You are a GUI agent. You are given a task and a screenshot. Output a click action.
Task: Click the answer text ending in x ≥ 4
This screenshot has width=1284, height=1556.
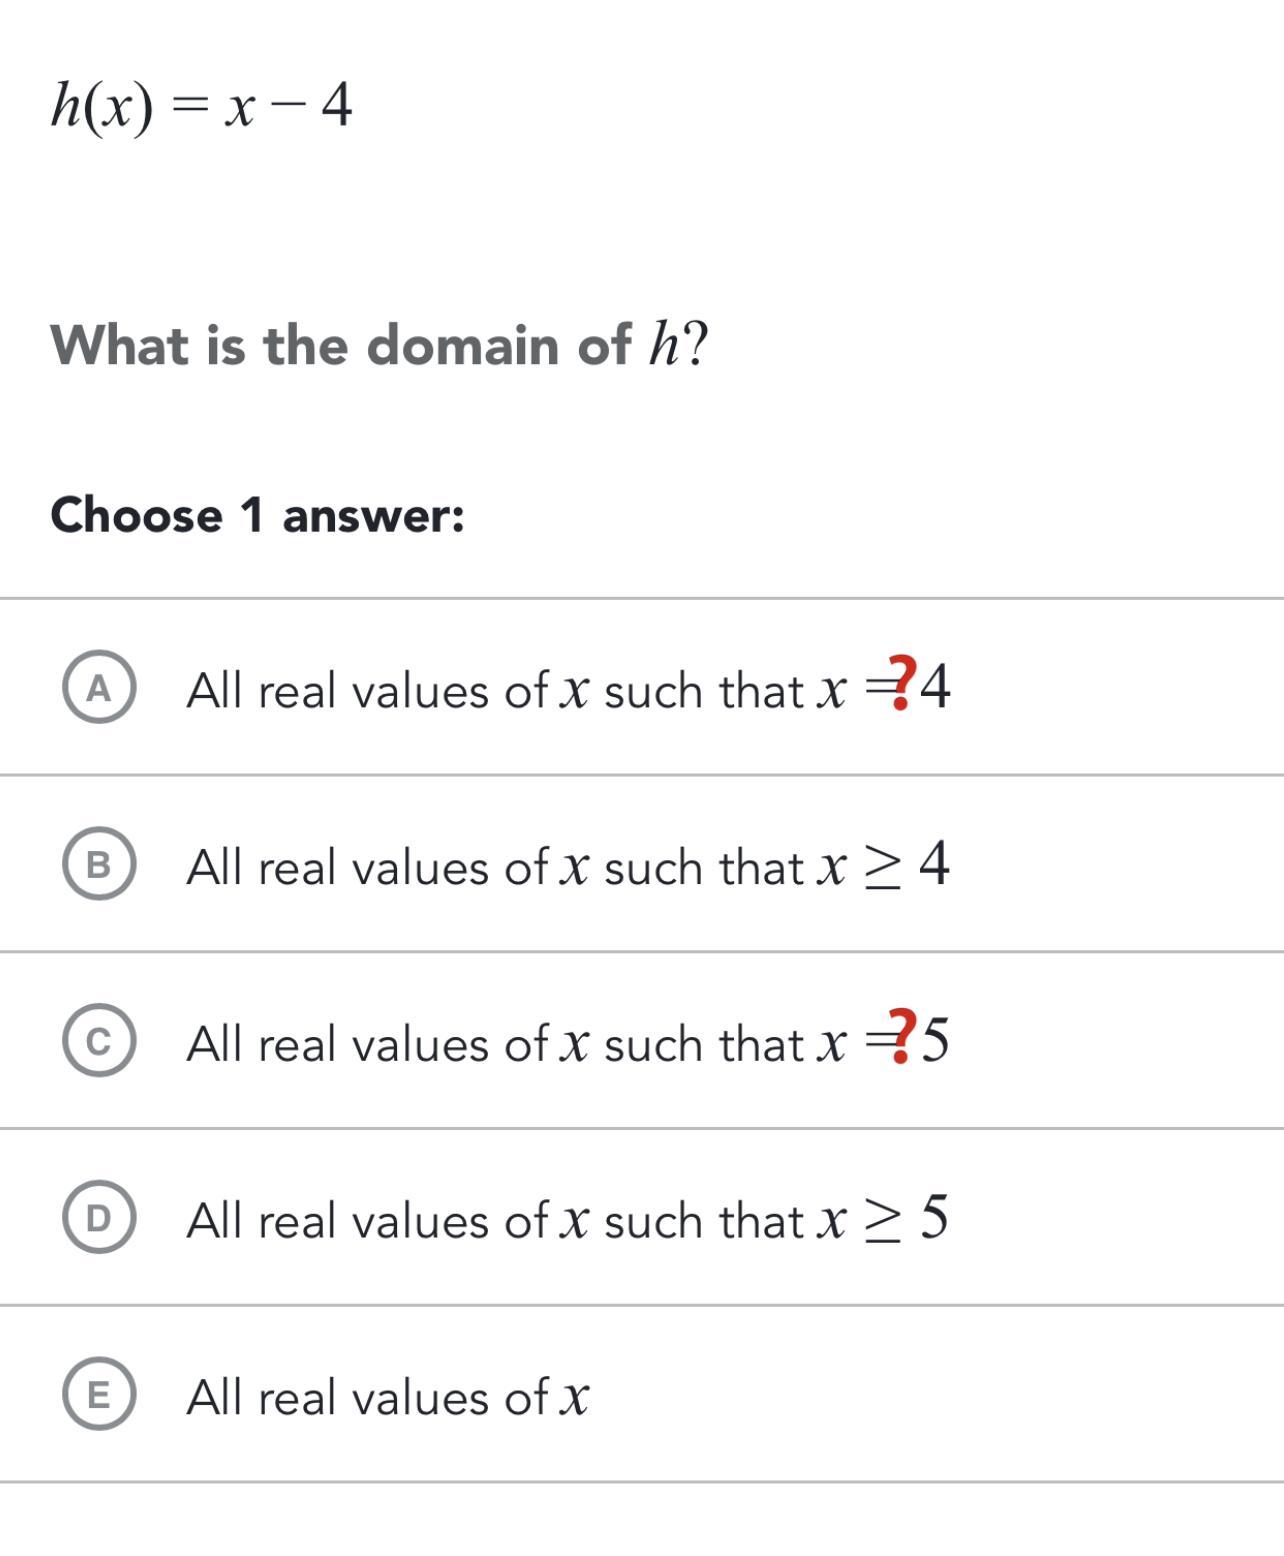567,866
